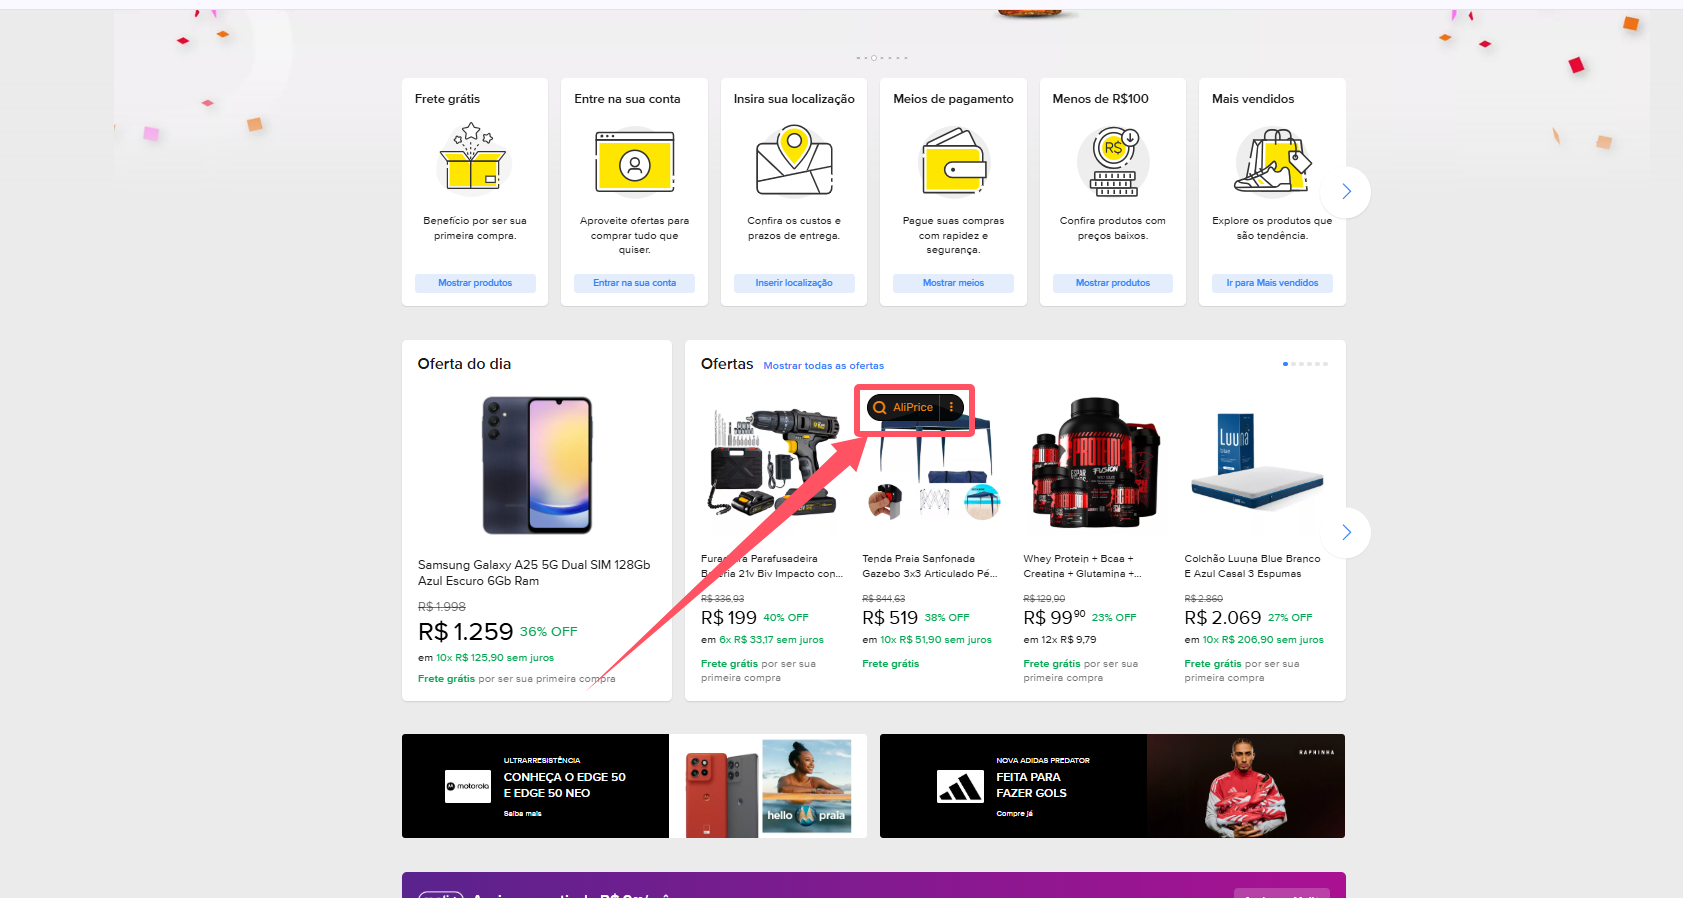Open the AliPrice three-dot menu
This screenshot has width=1683, height=898.
(951, 407)
